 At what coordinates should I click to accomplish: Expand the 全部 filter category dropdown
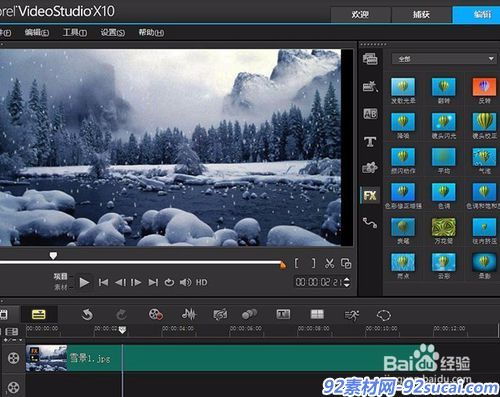click(444, 59)
